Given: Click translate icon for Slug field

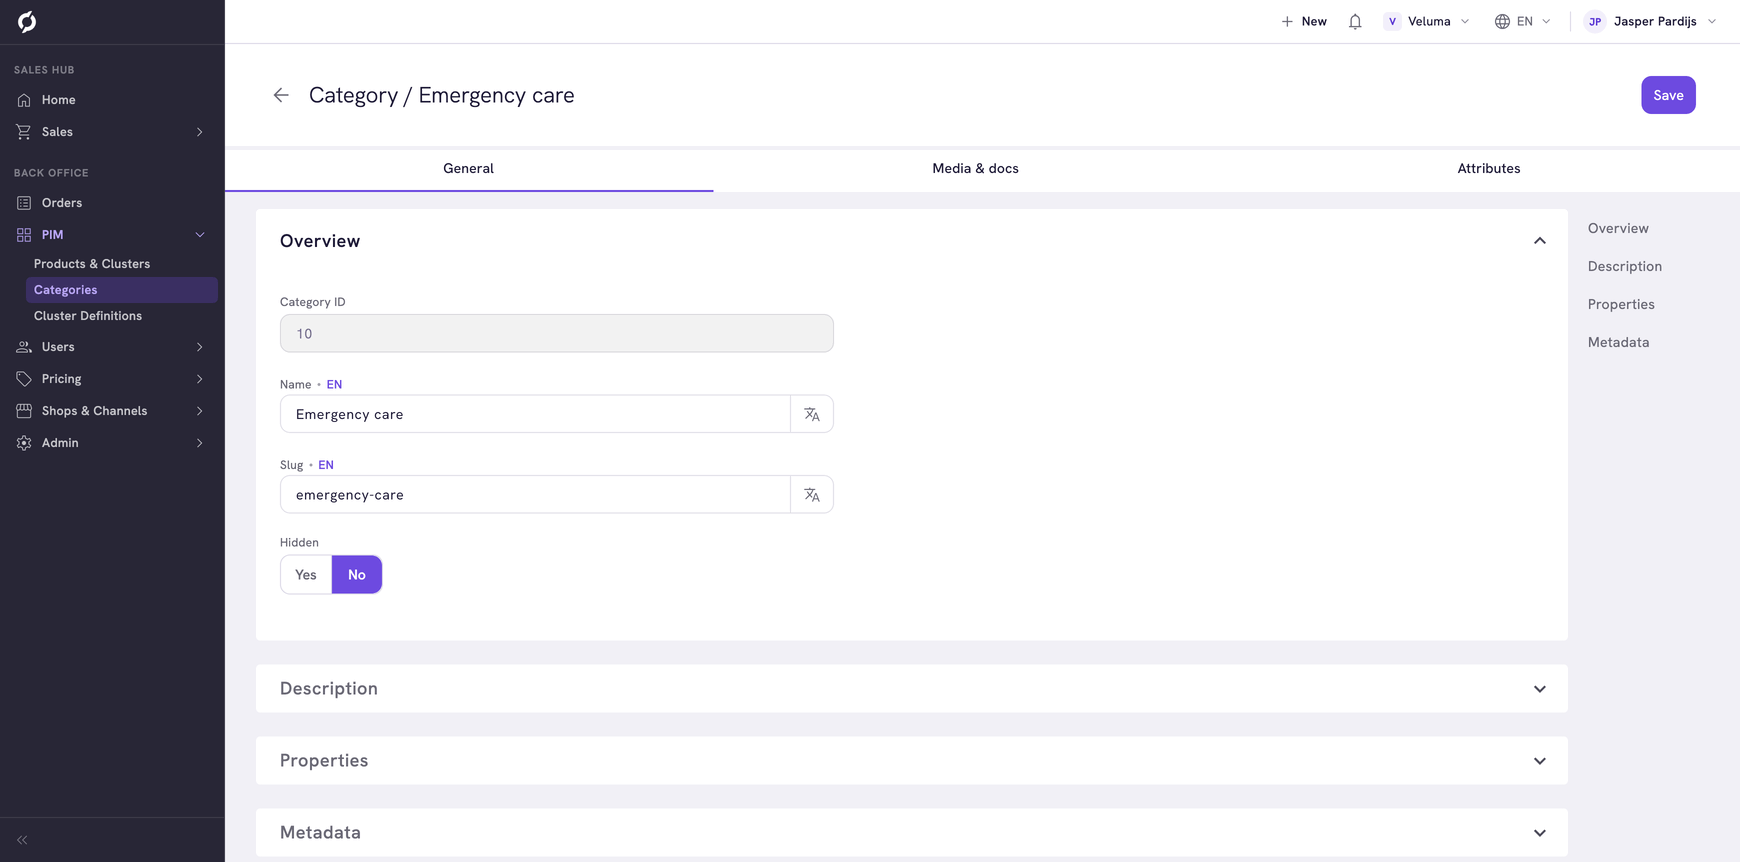Looking at the screenshot, I should coord(812,495).
